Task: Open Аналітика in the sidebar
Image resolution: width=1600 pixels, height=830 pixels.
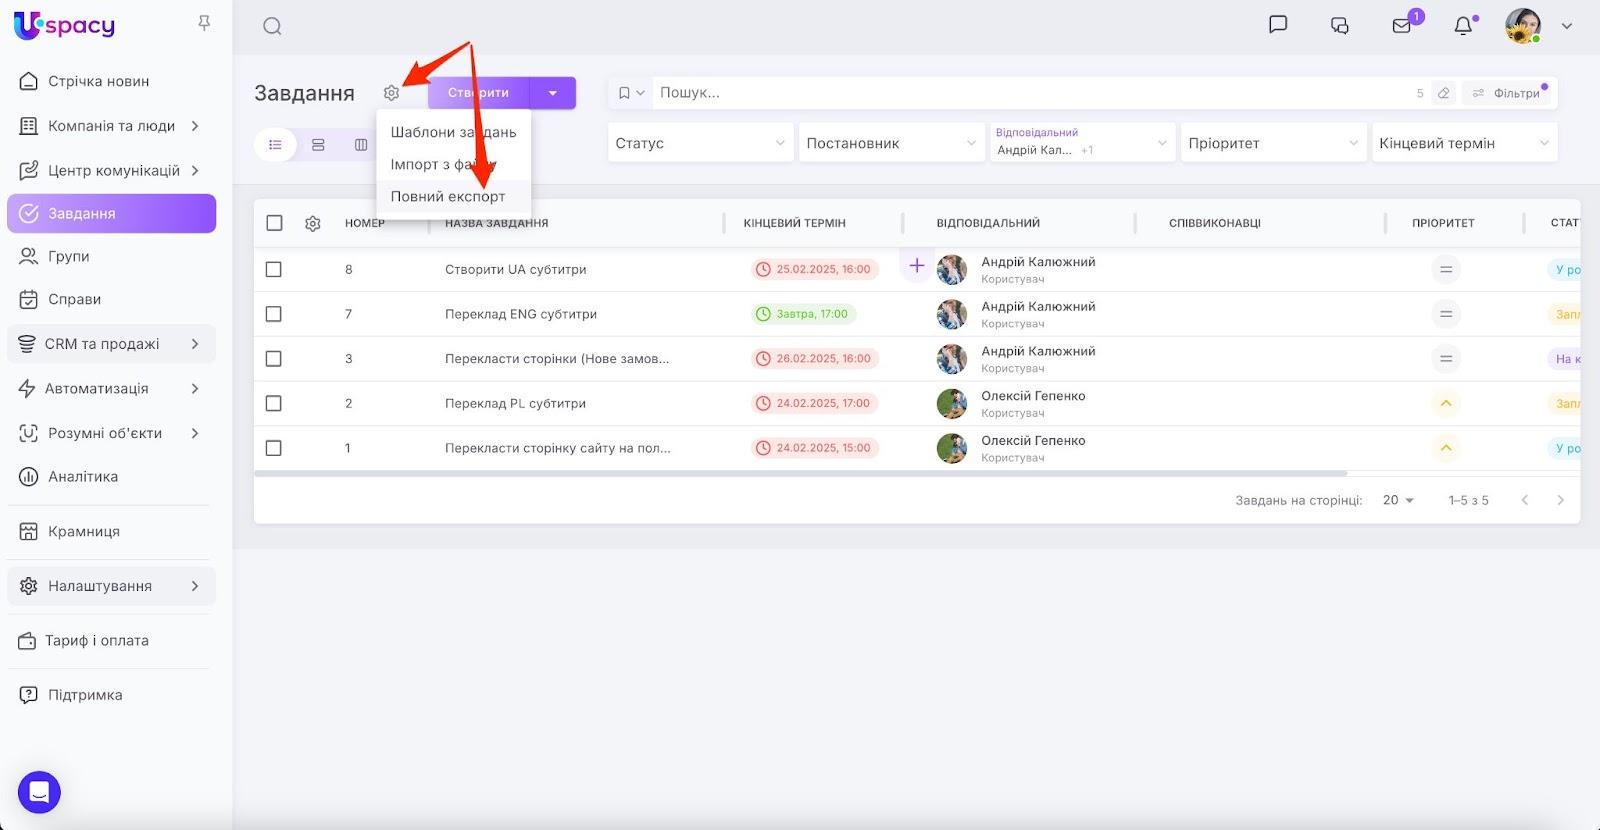Action: click(x=83, y=477)
